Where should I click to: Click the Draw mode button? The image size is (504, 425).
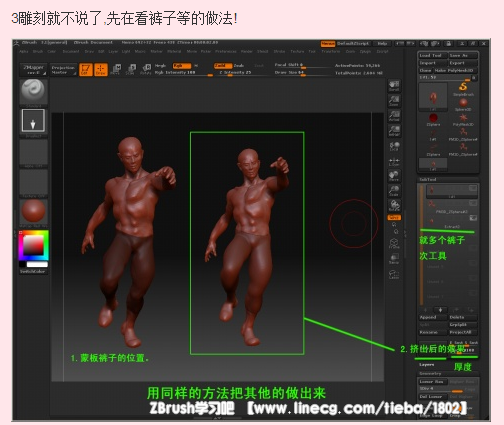pos(101,70)
